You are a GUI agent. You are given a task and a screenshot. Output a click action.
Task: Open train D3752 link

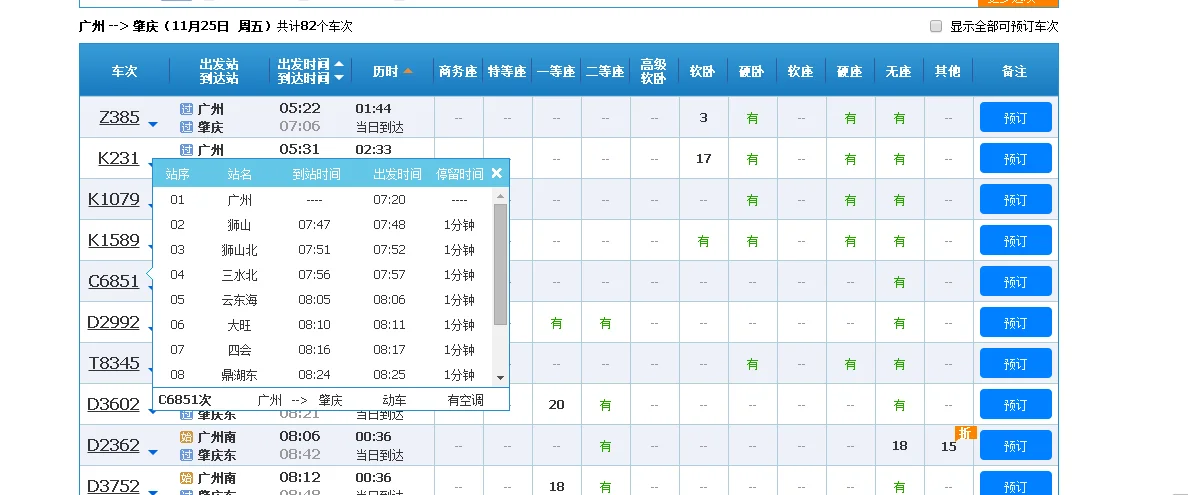pos(114,486)
